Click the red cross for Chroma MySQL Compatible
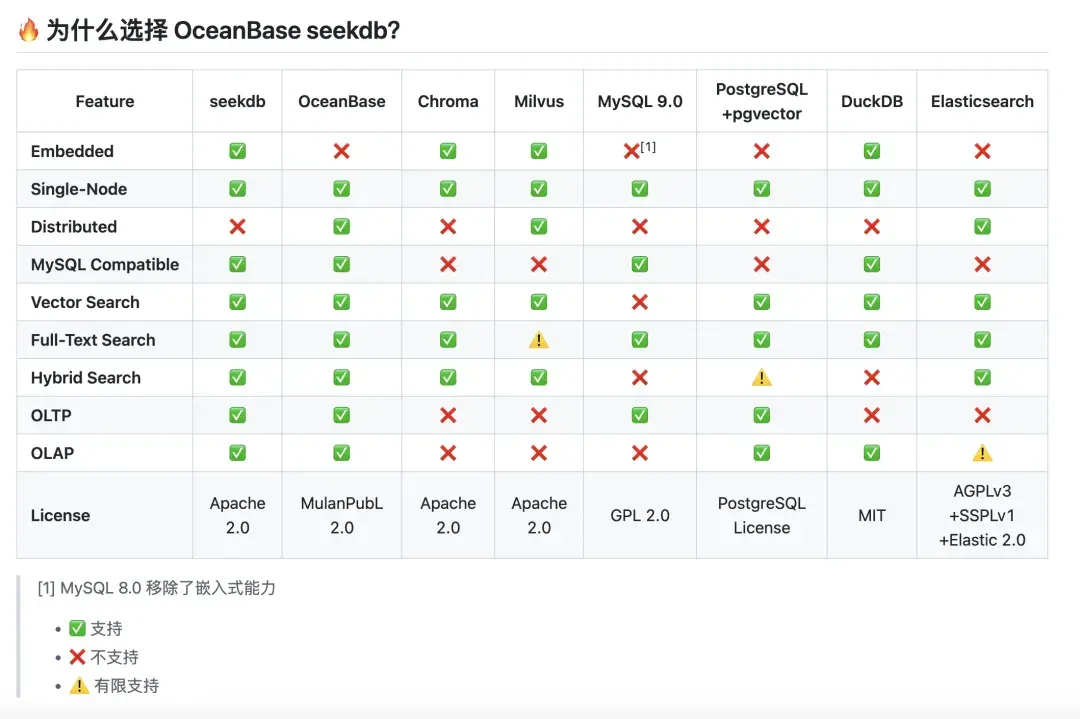Image resolution: width=1080 pixels, height=719 pixels. point(448,264)
